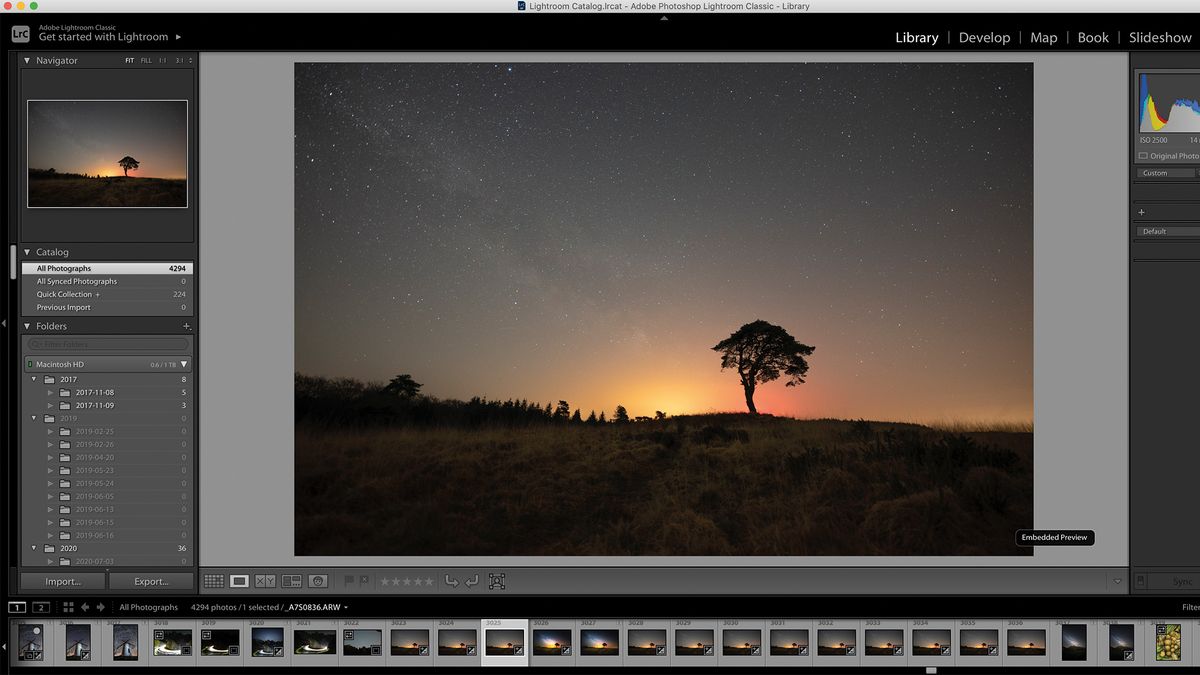
Task: Open the Map module
Action: click(x=1043, y=37)
